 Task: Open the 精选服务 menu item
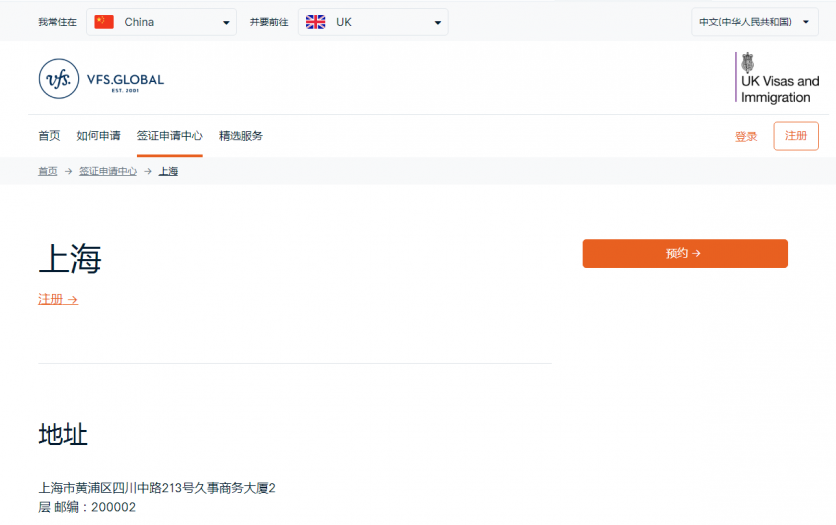pos(240,136)
